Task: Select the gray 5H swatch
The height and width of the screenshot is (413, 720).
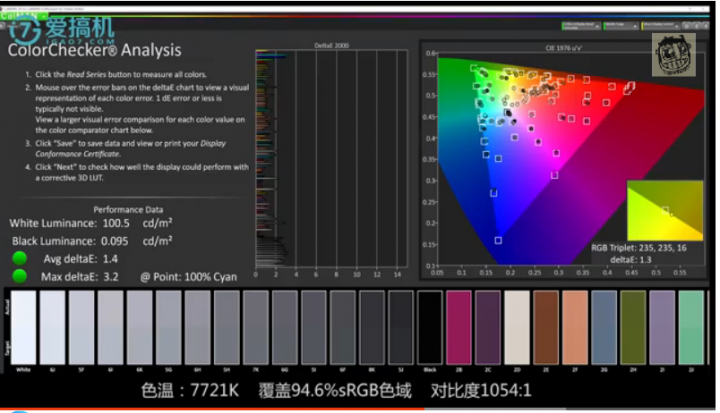Action: point(226,327)
